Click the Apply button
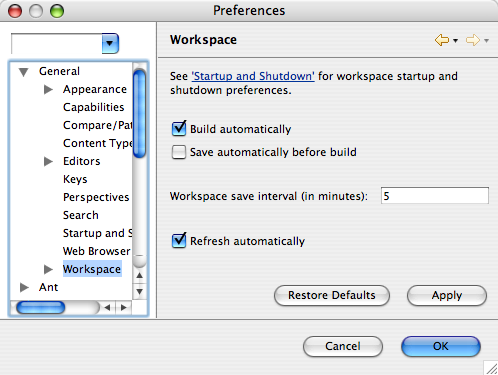498x375 pixels. pyautogui.click(x=447, y=295)
